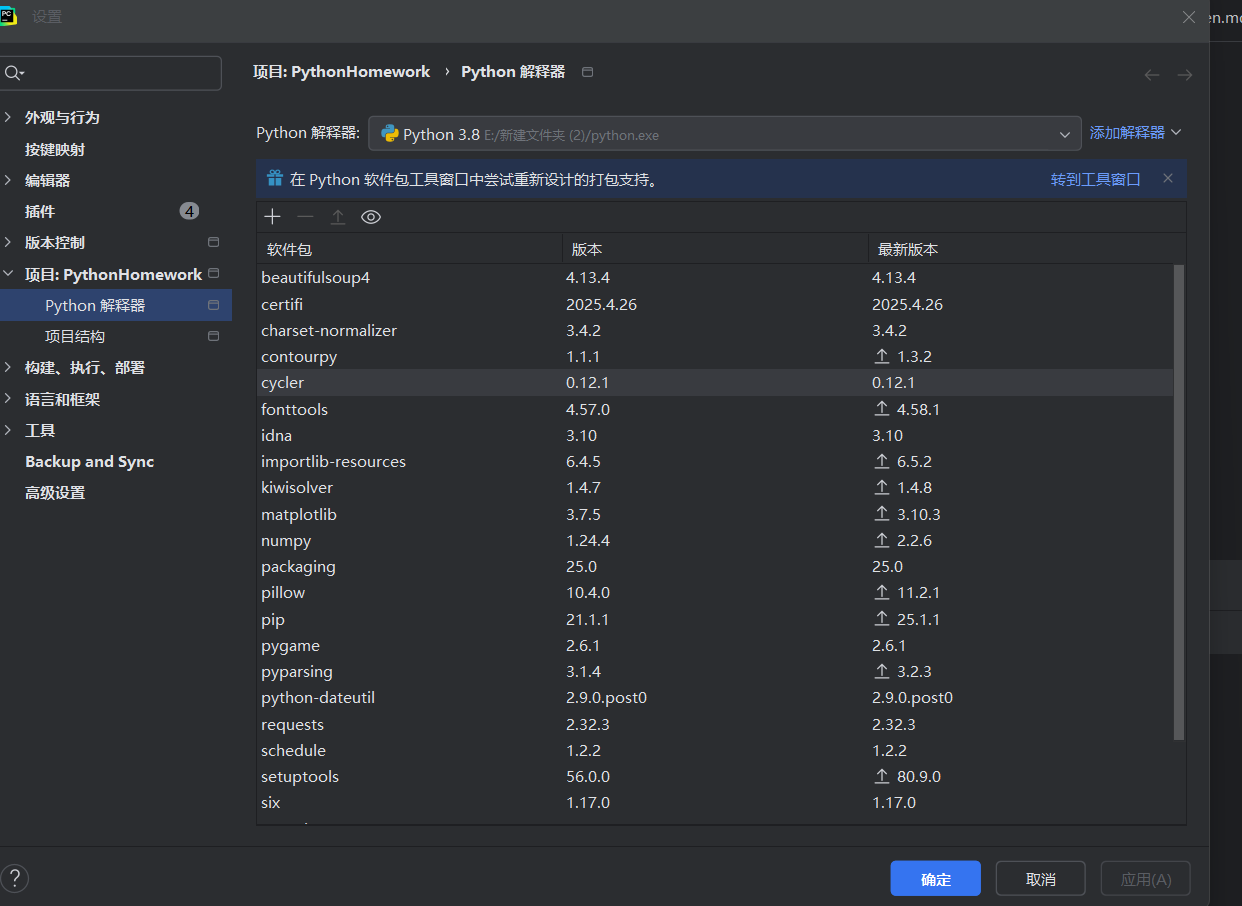Click the forward navigation arrow
The width and height of the screenshot is (1242, 906).
point(1185,75)
